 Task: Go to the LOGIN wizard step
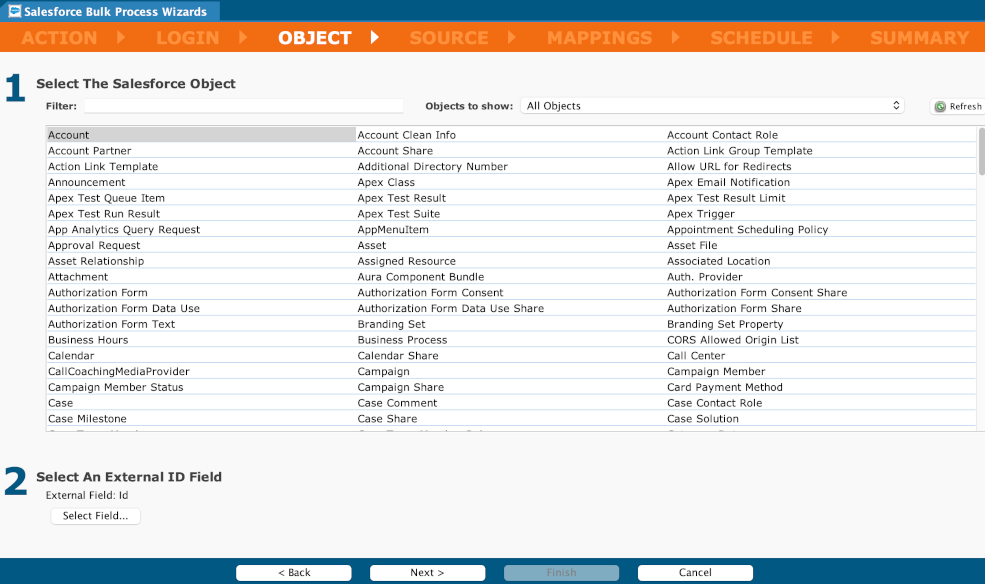click(x=187, y=38)
